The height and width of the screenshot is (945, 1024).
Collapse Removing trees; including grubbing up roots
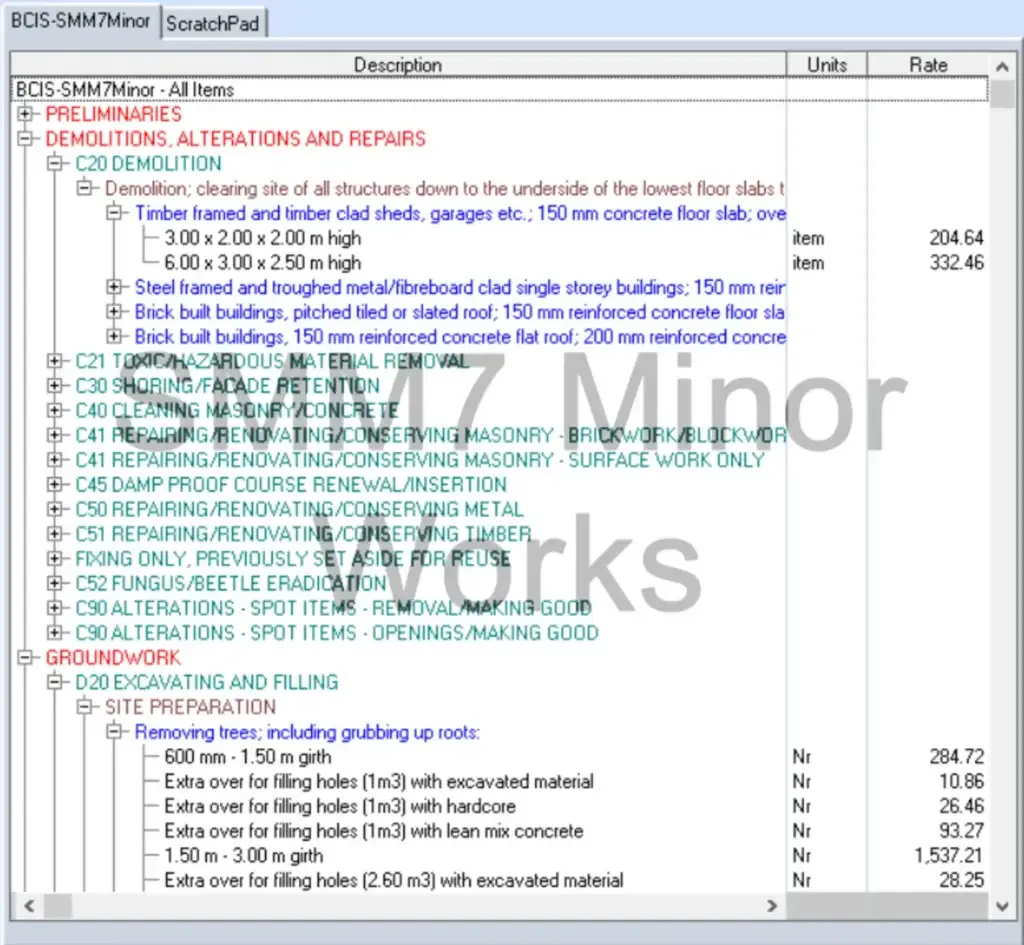click(114, 731)
